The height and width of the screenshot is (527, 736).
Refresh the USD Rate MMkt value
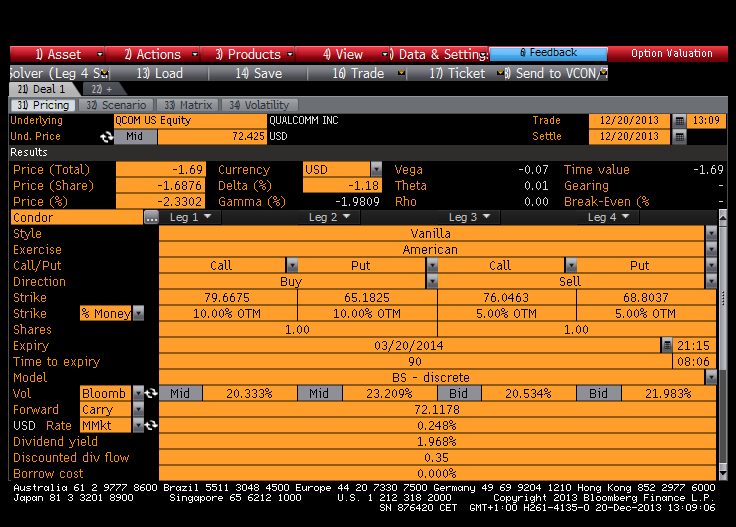[151, 426]
